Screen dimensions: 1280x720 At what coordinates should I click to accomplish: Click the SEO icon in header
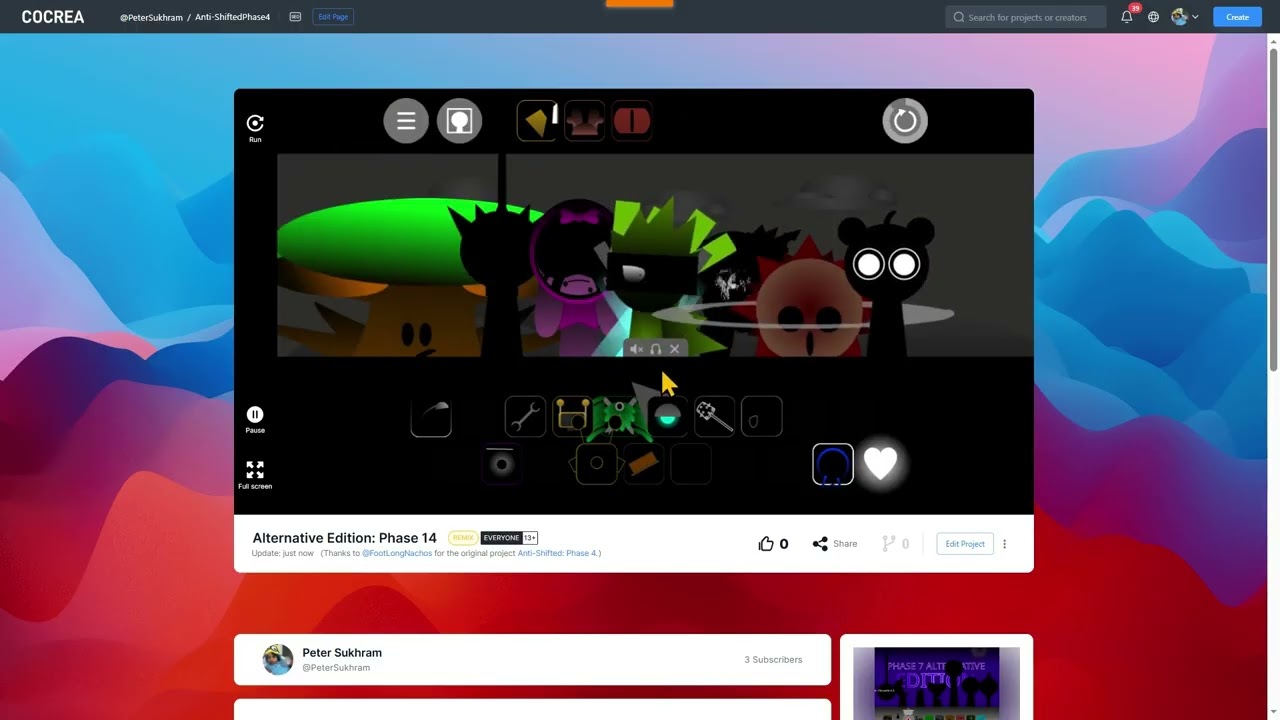[295, 17]
